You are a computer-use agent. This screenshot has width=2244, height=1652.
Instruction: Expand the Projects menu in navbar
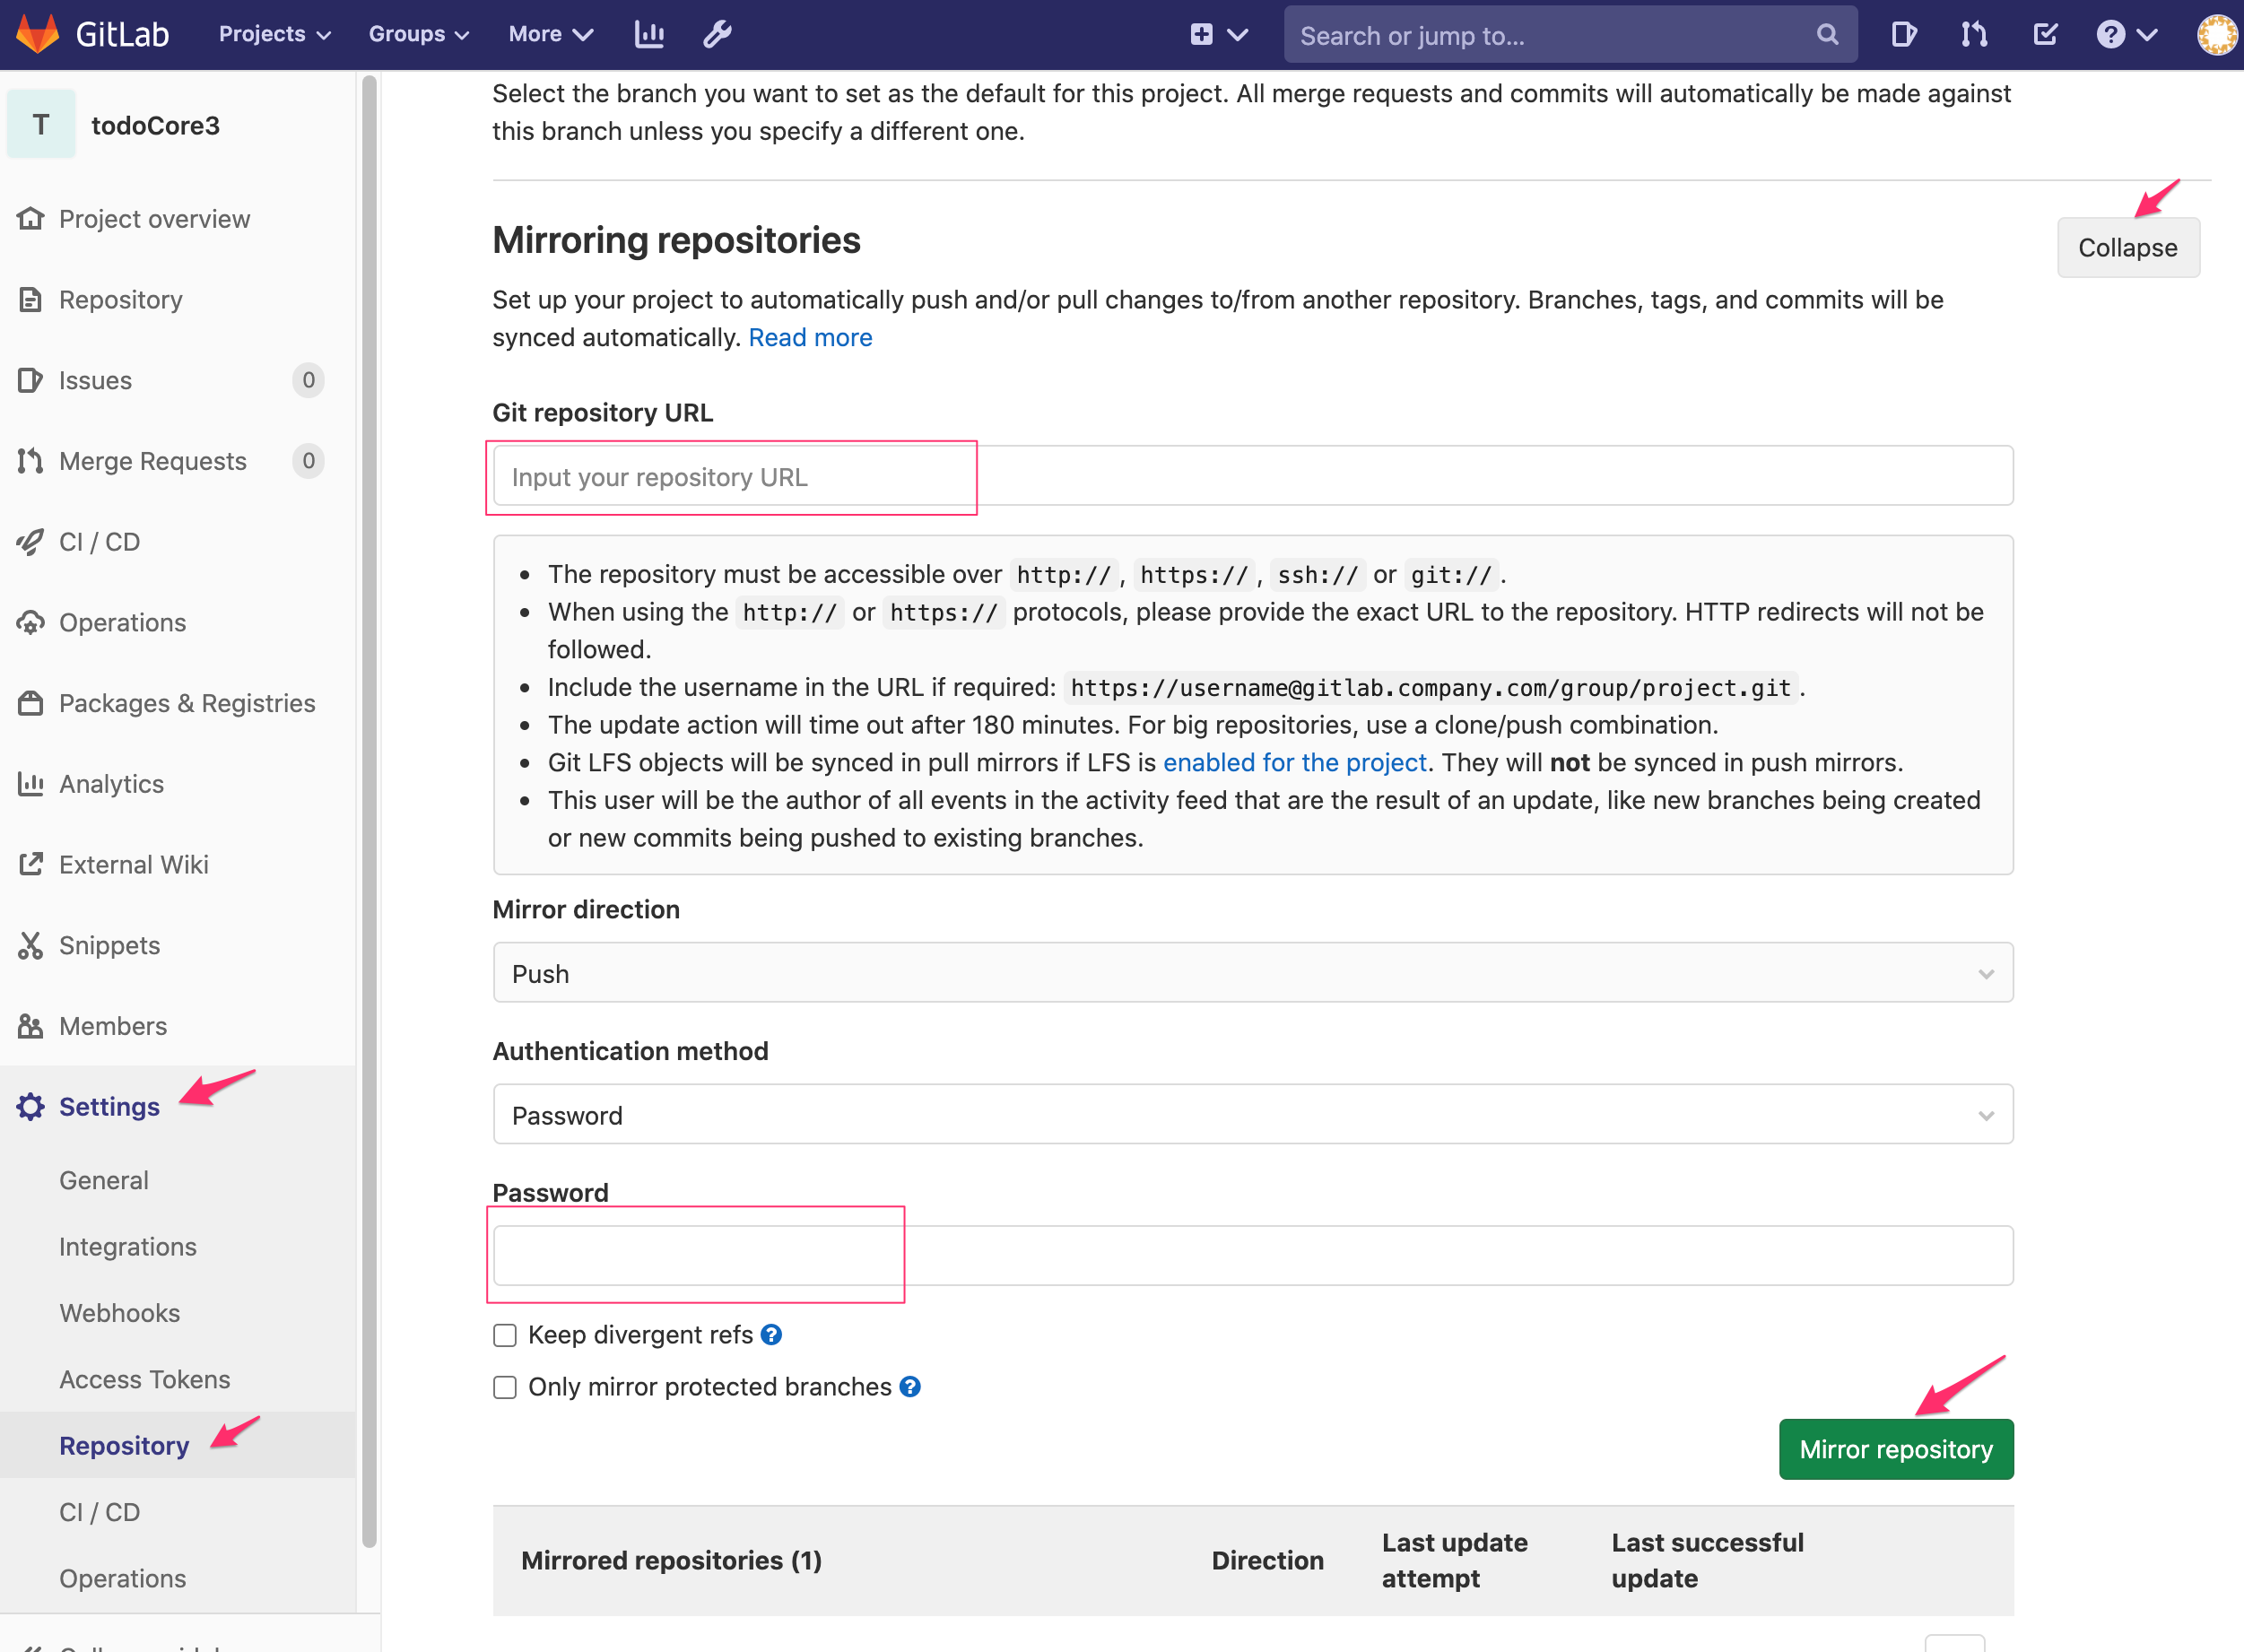(274, 34)
